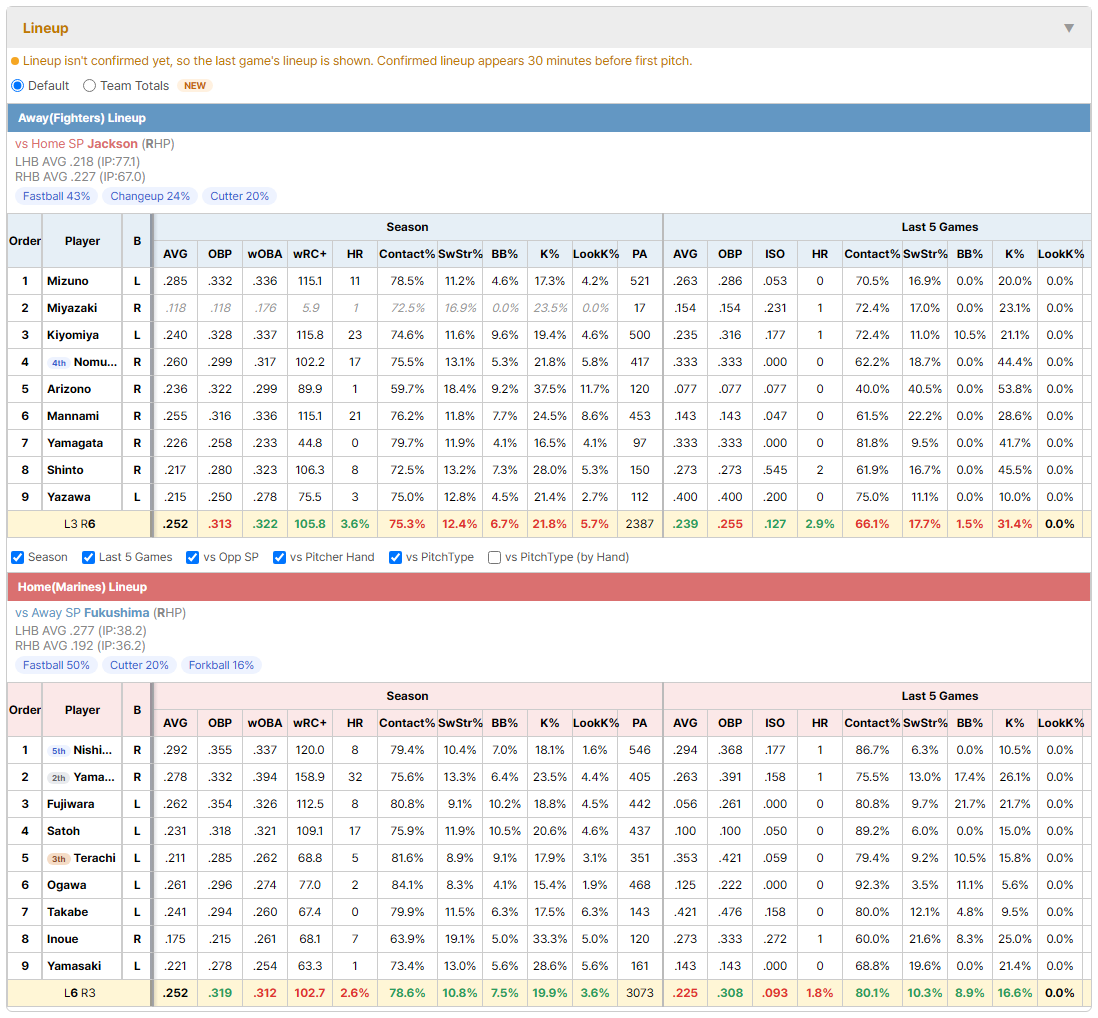Click the 2th badge beside Yama...
The image size is (1098, 1018).
pyautogui.click(x=59, y=778)
